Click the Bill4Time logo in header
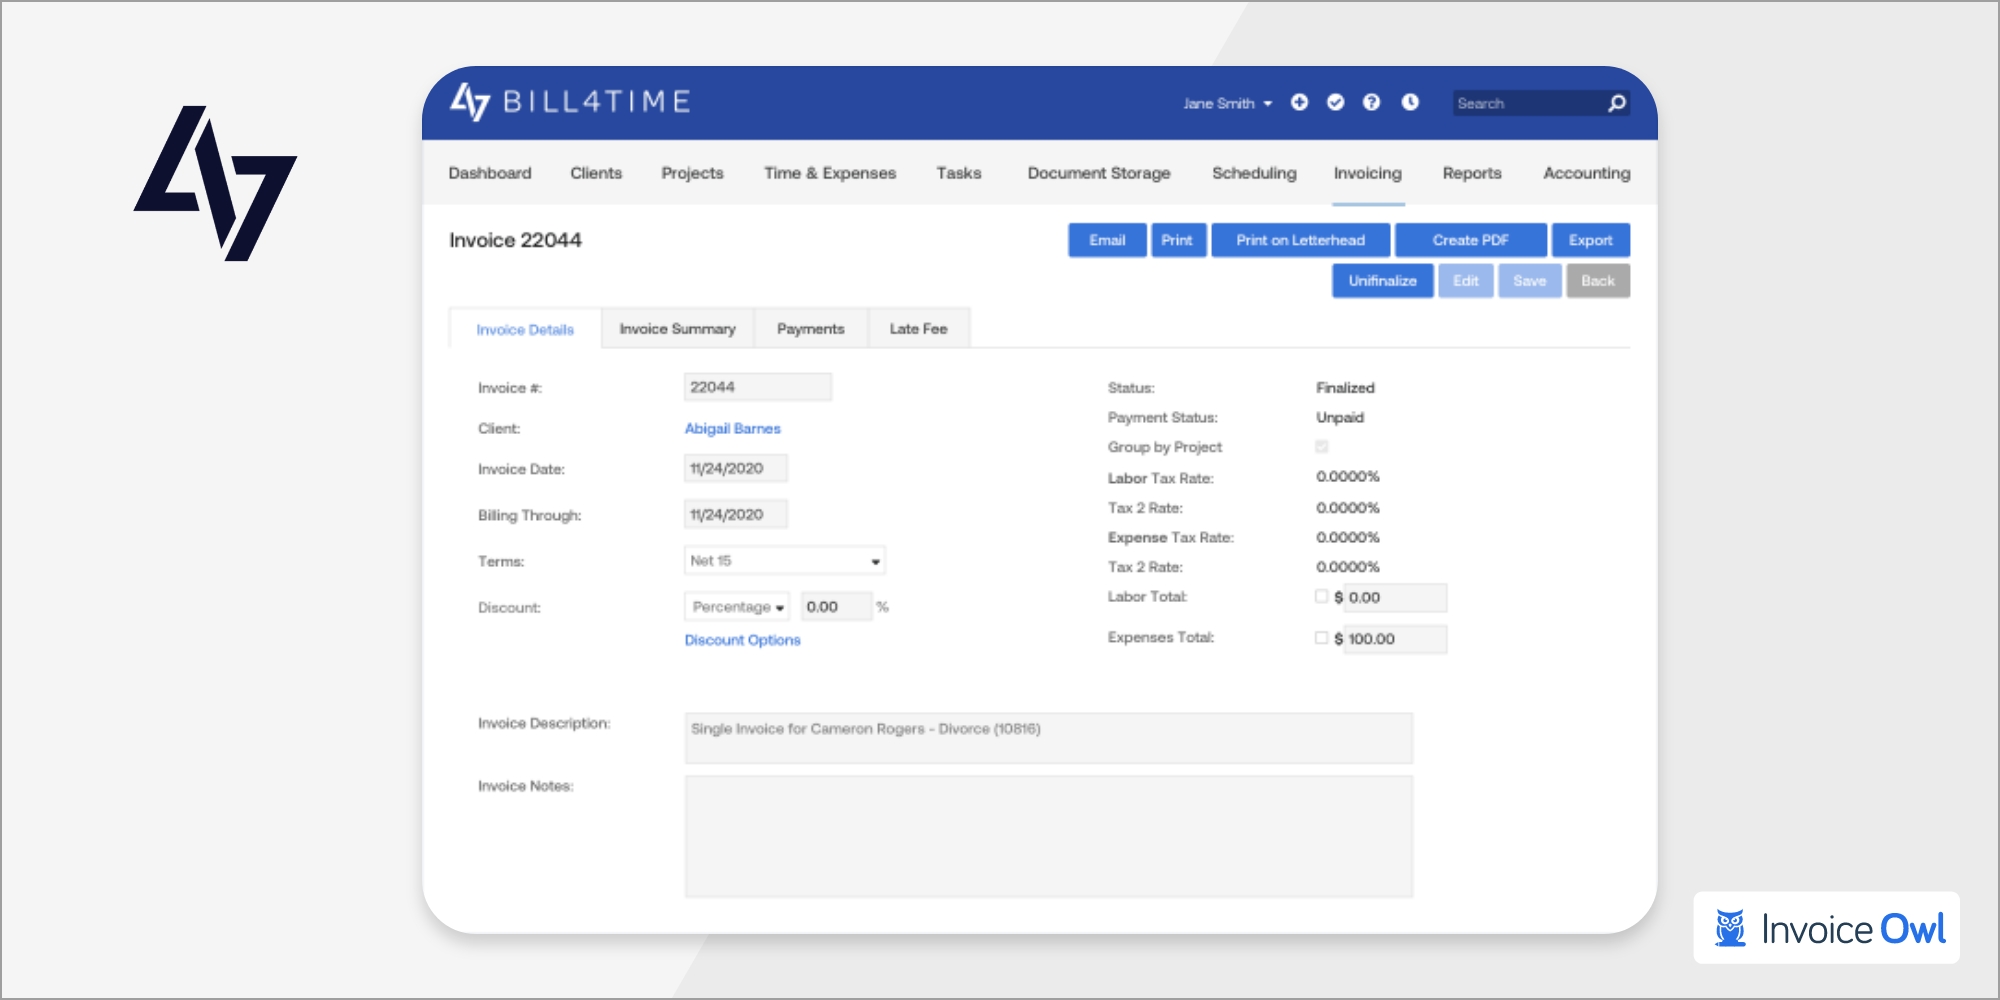The image size is (2000, 1000). point(570,102)
